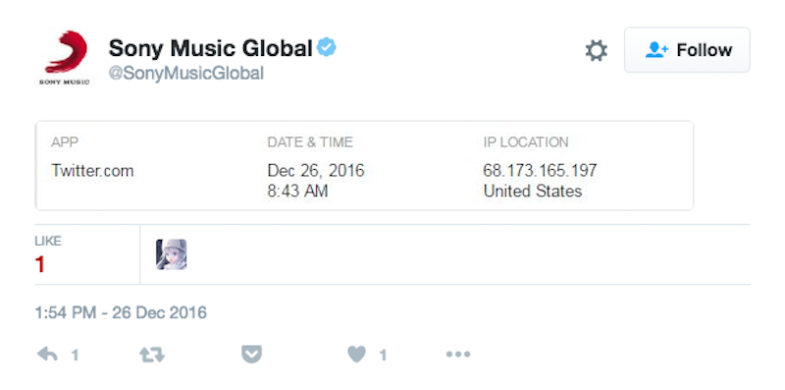Viewport: 785px width, 390px height.
Task: Save the tweet to Pocket
Action: tap(252, 355)
